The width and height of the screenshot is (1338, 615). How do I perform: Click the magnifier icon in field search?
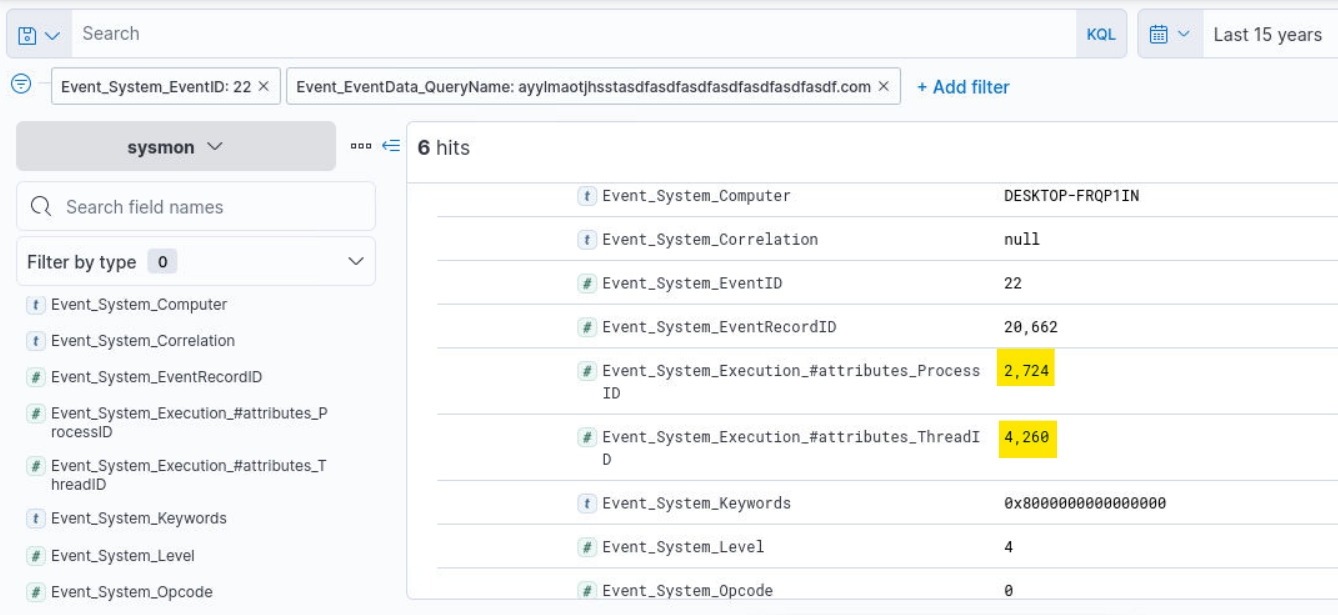tap(41, 207)
